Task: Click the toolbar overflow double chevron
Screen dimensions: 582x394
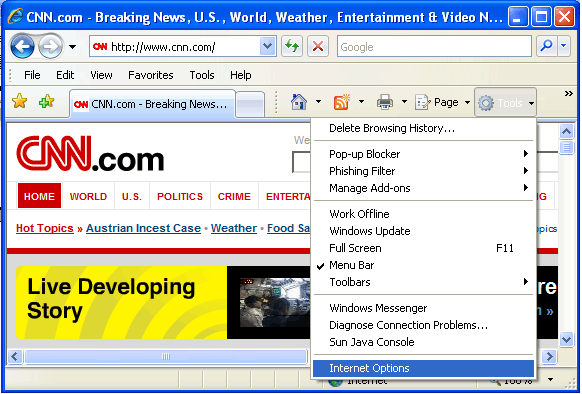Action: (x=568, y=94)
